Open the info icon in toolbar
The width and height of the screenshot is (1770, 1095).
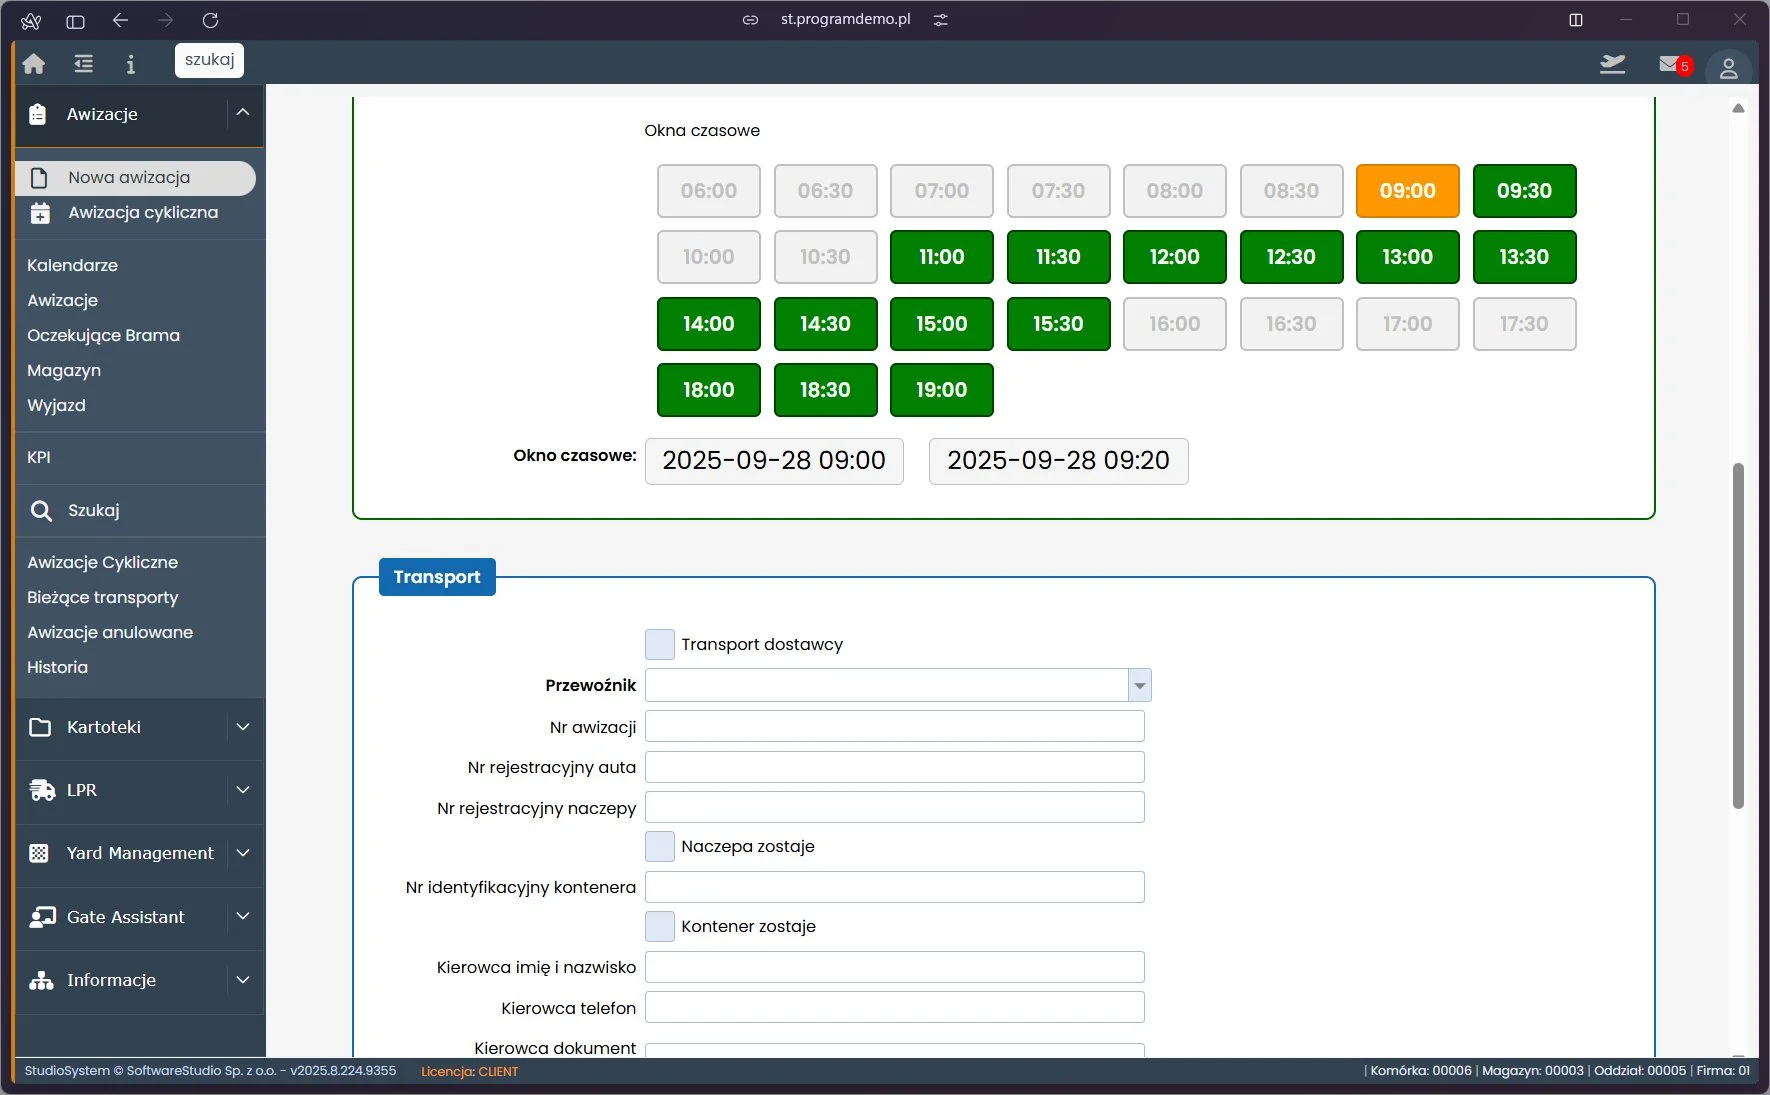pyautogui.click(x=130, y=64)
